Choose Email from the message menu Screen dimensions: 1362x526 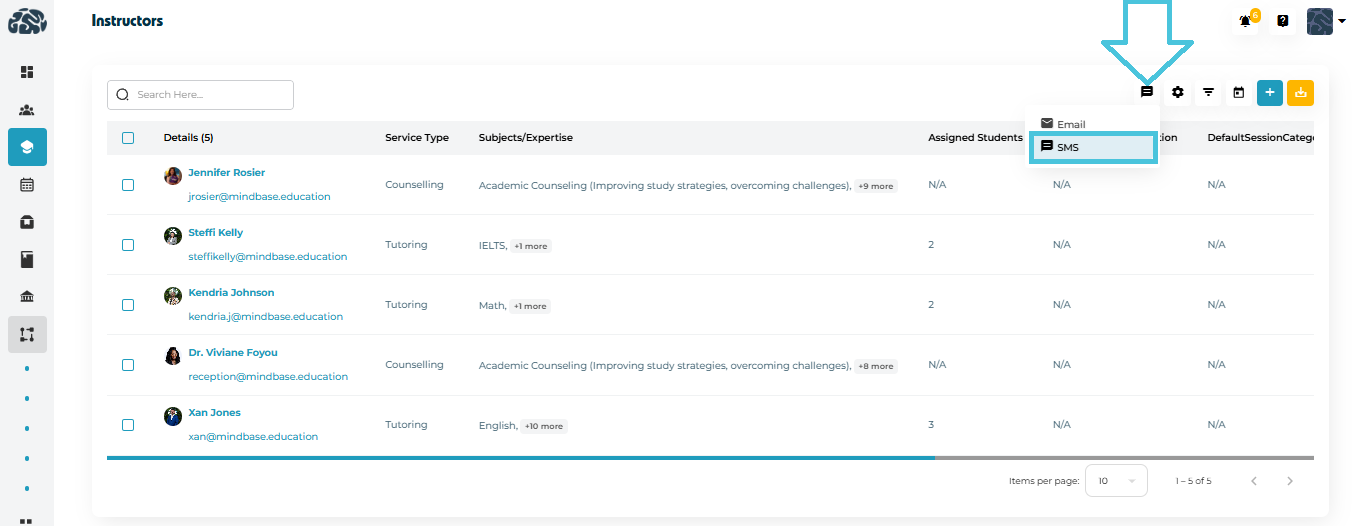(1071, 124)
